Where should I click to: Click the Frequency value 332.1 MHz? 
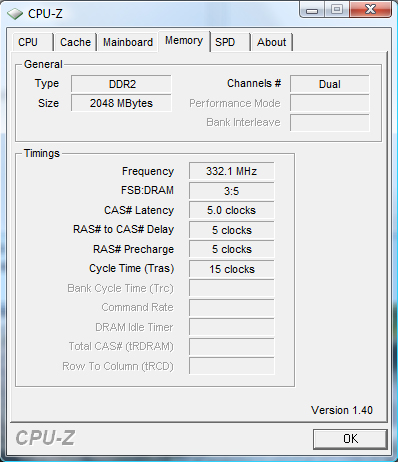[x=232, y=171]
